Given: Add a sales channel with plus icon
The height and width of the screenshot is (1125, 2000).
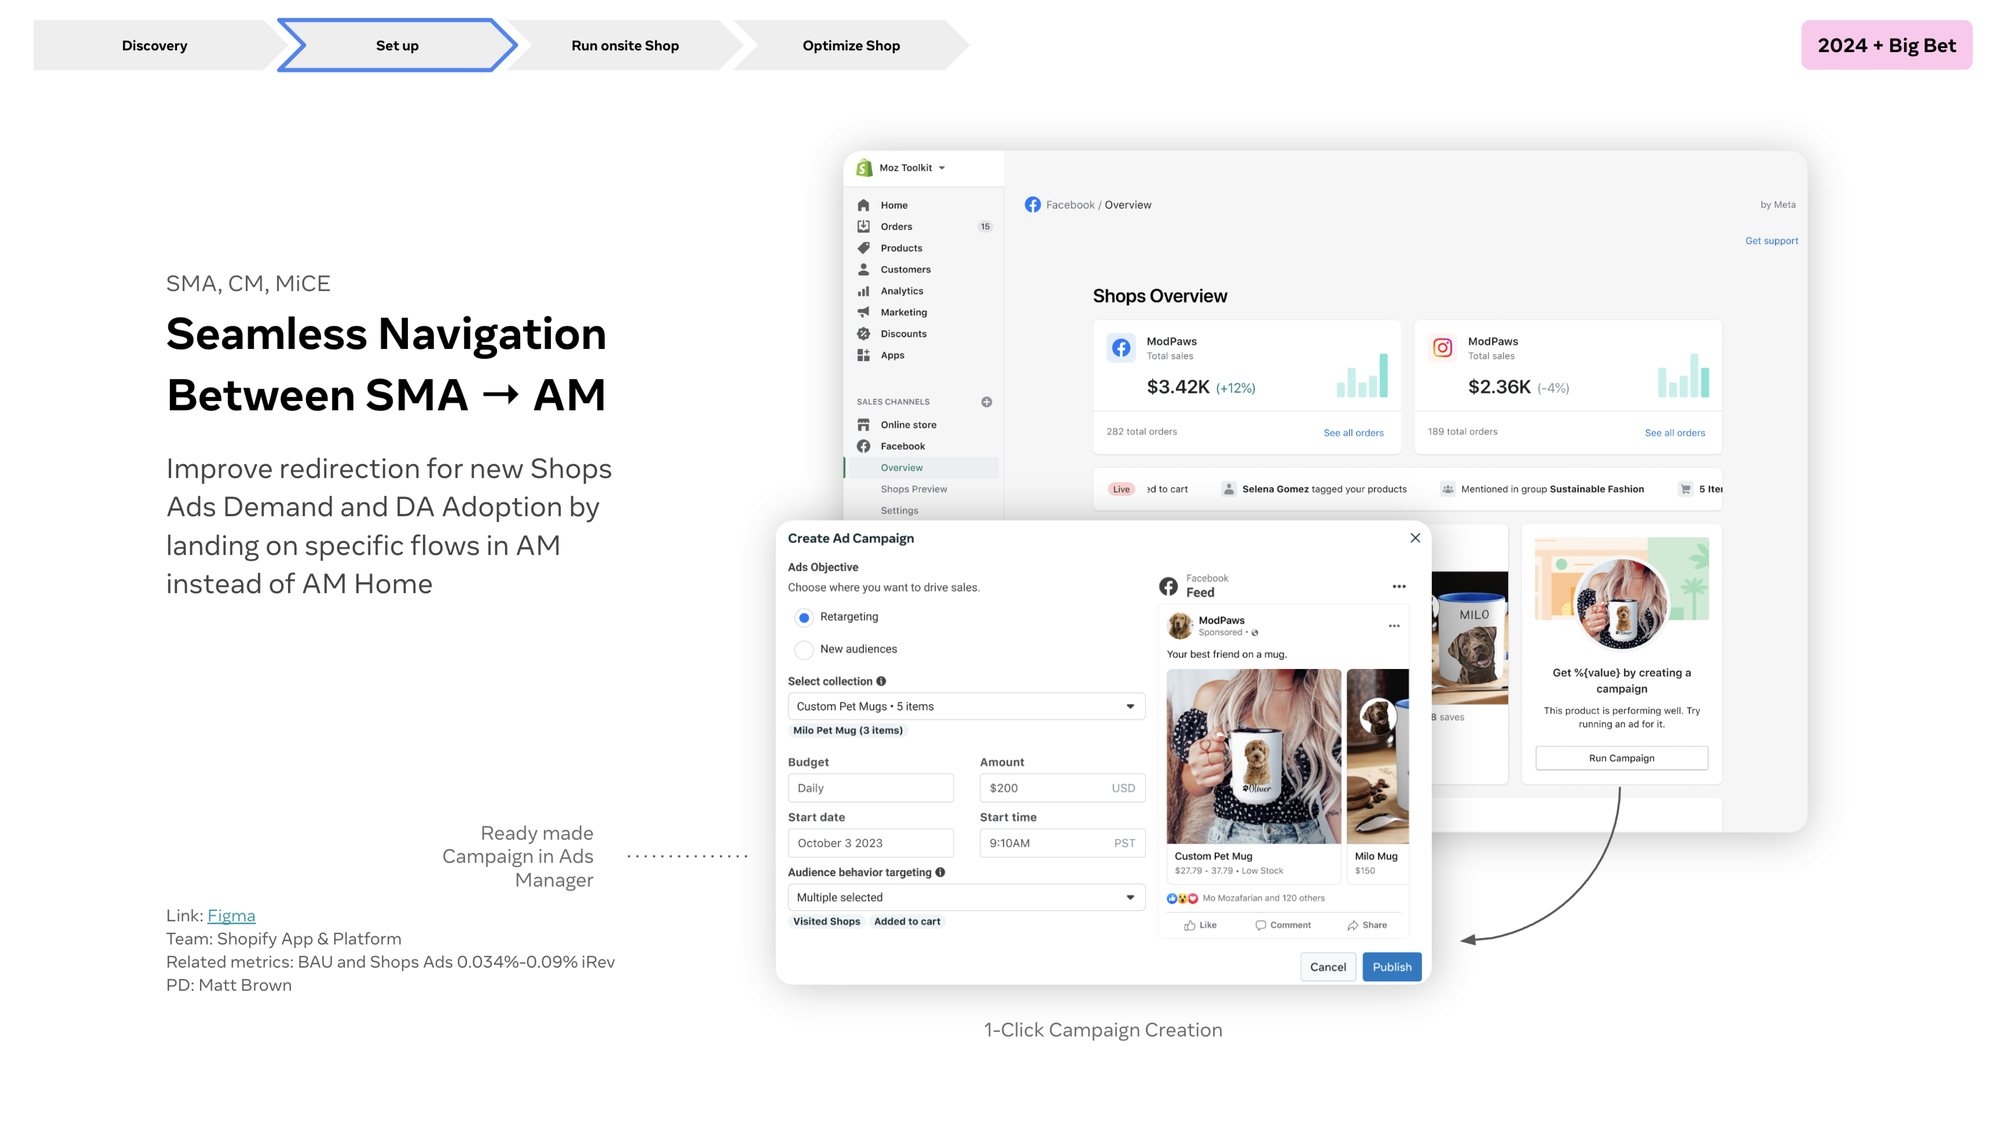Looking at the screenshot, I should (987, 402).
